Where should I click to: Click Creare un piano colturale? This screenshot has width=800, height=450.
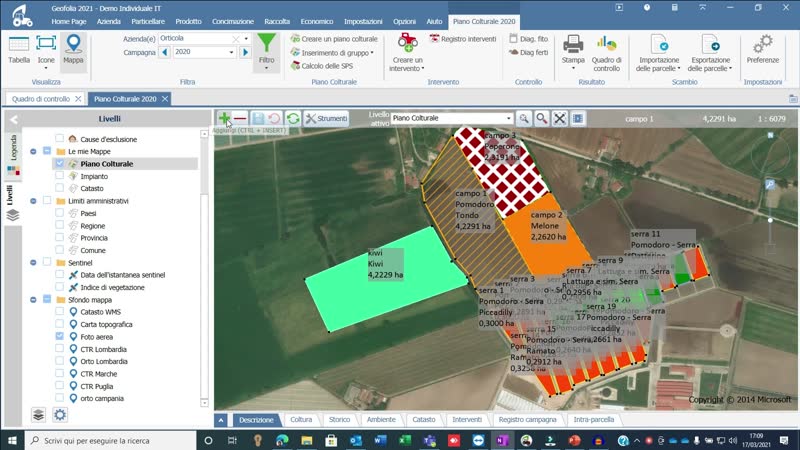click(334, 39)
